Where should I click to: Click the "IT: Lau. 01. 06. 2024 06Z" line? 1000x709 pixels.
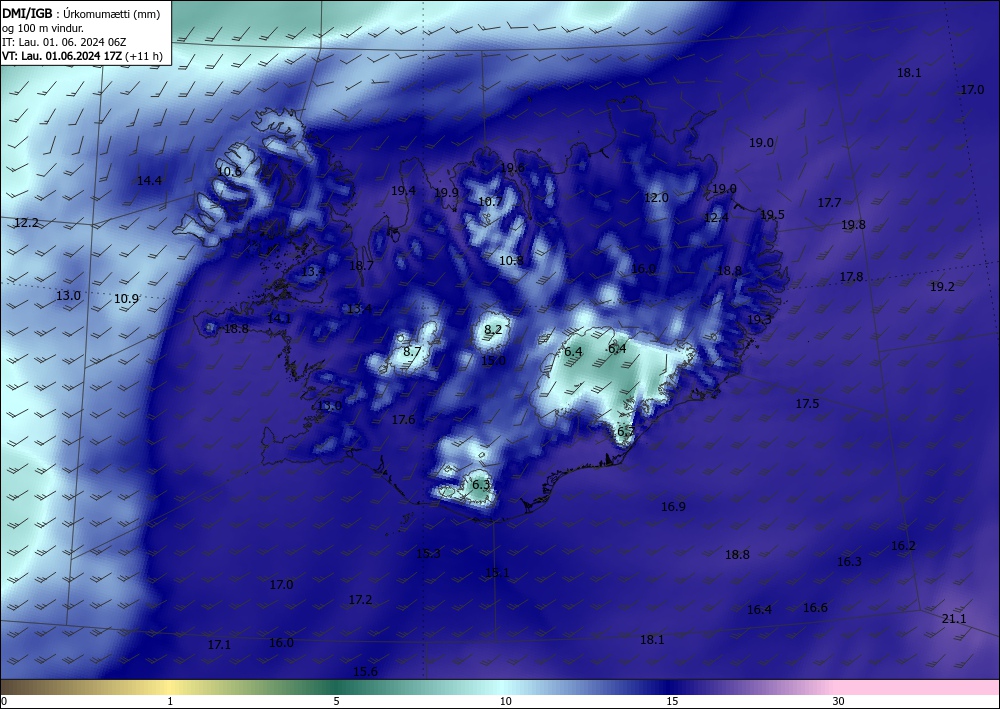[x=64, y=42]
